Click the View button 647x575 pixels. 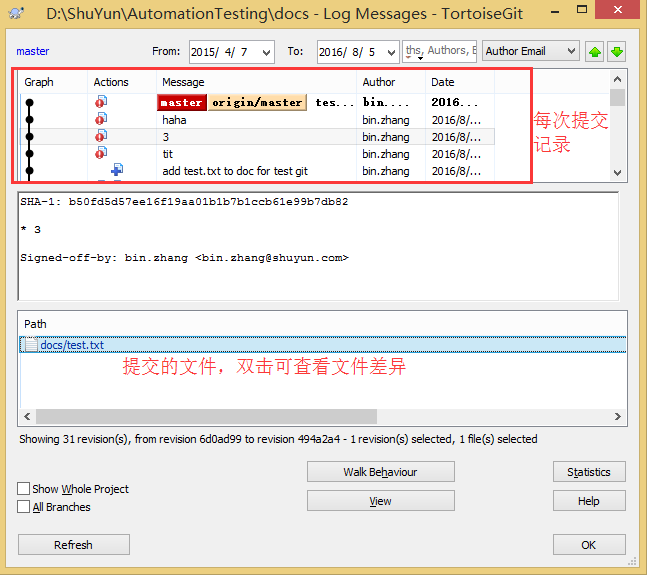coord(380,501)
